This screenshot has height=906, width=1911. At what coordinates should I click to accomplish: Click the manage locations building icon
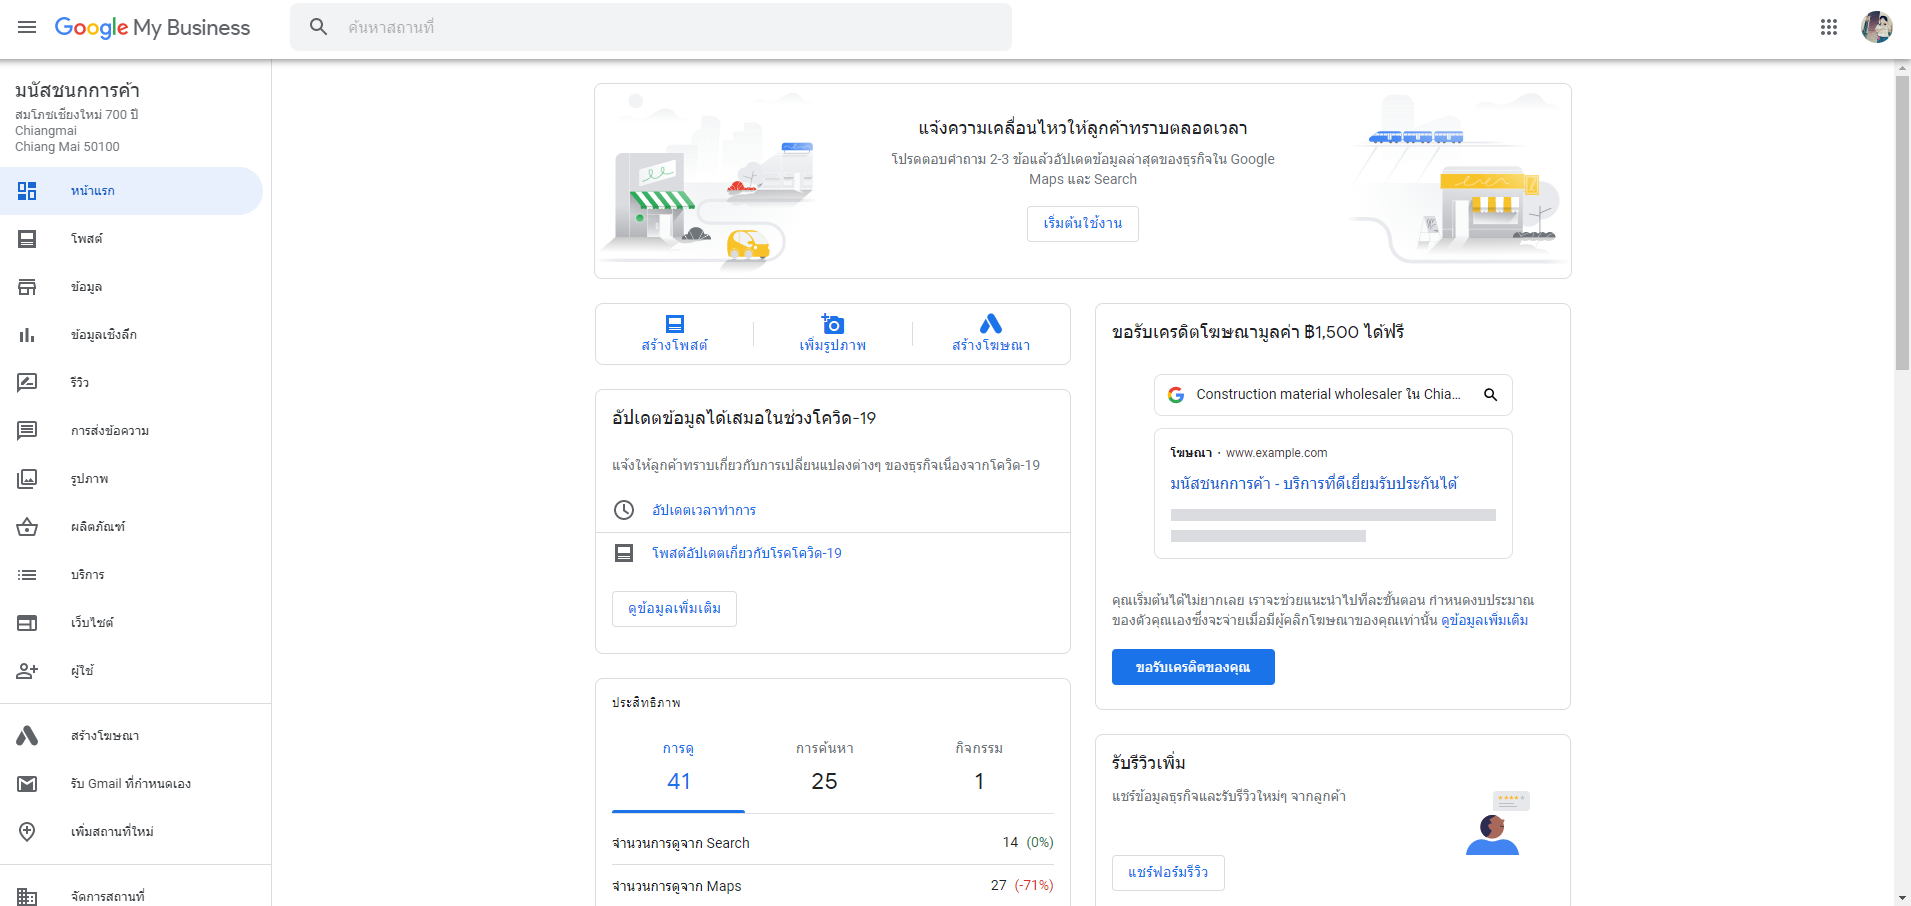point(27,897)
